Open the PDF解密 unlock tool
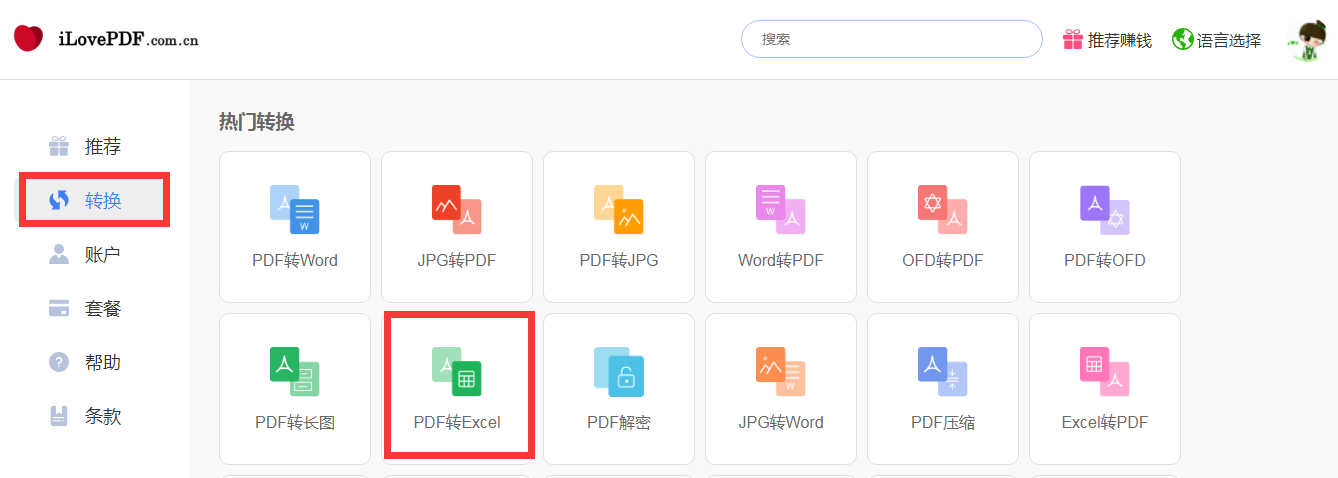The height and width of the screenshot is (478, 1338). tap(619, 388)
